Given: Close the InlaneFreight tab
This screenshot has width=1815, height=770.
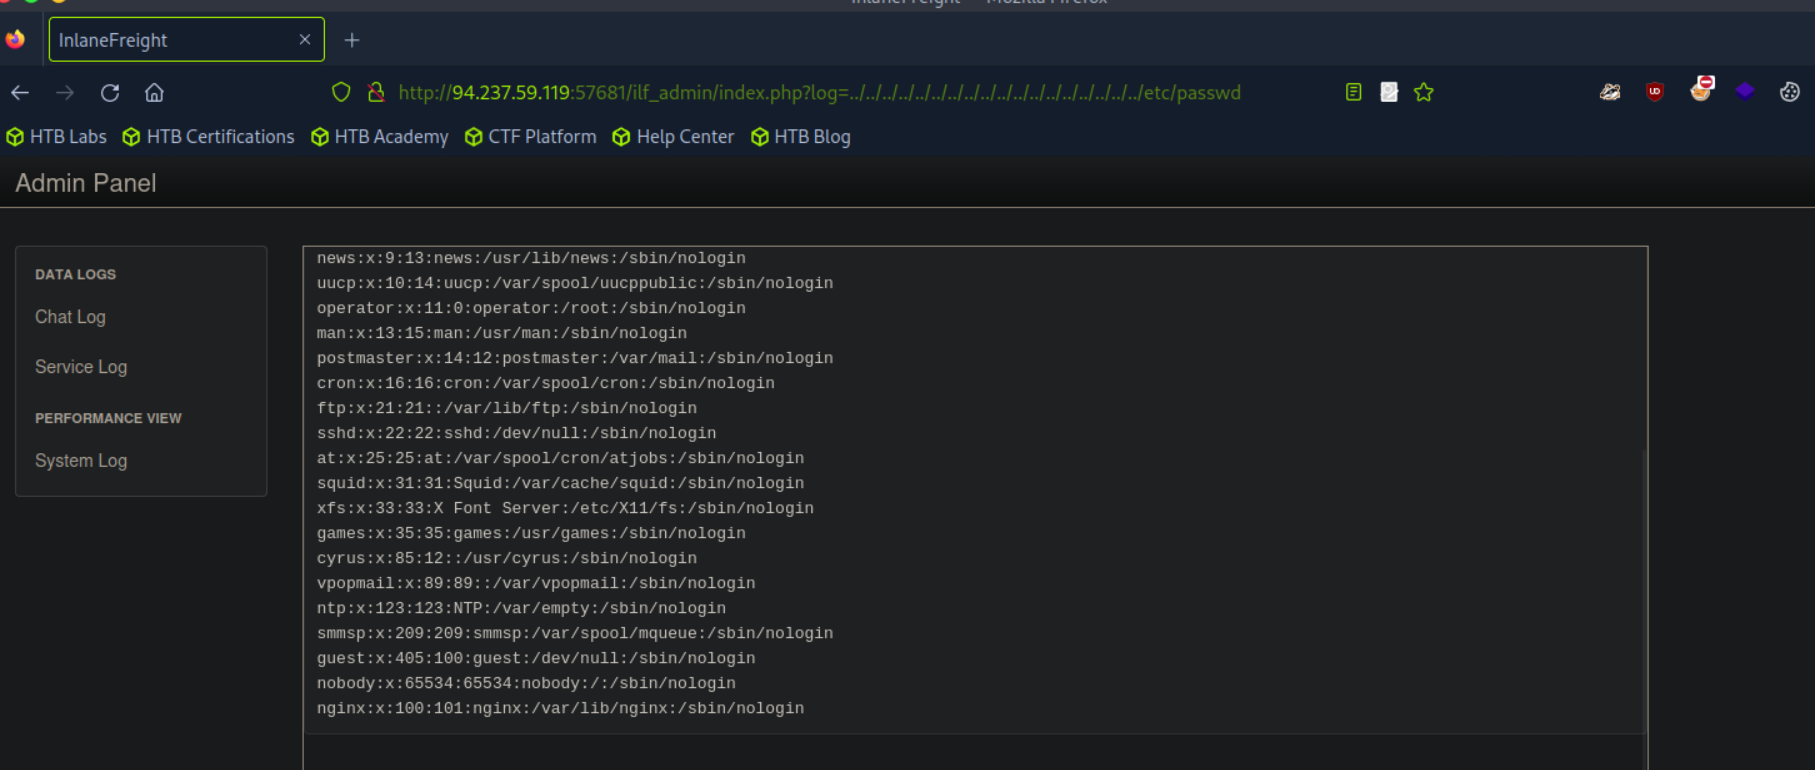Looking at the screenshot, I should 305,40.
